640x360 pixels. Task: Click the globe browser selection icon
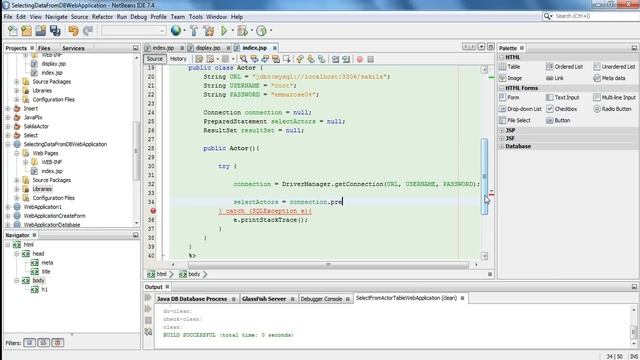click(x=176, y=30)
